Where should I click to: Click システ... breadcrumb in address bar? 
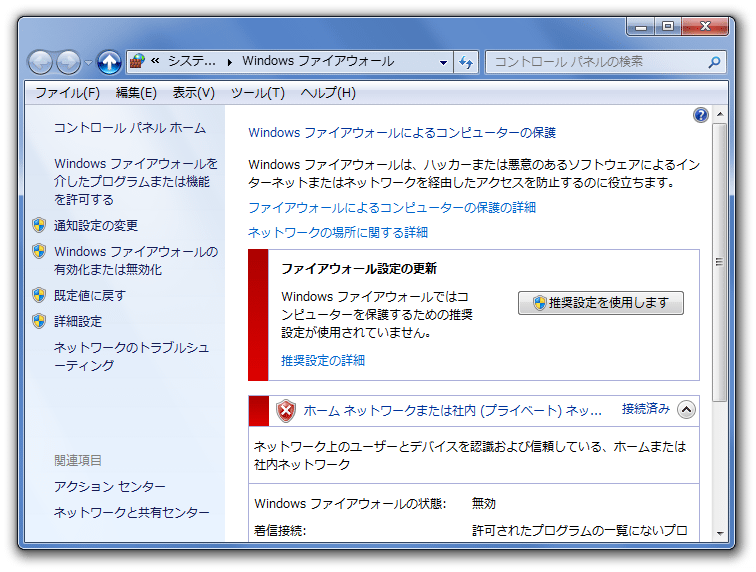[x=191, y=61]
